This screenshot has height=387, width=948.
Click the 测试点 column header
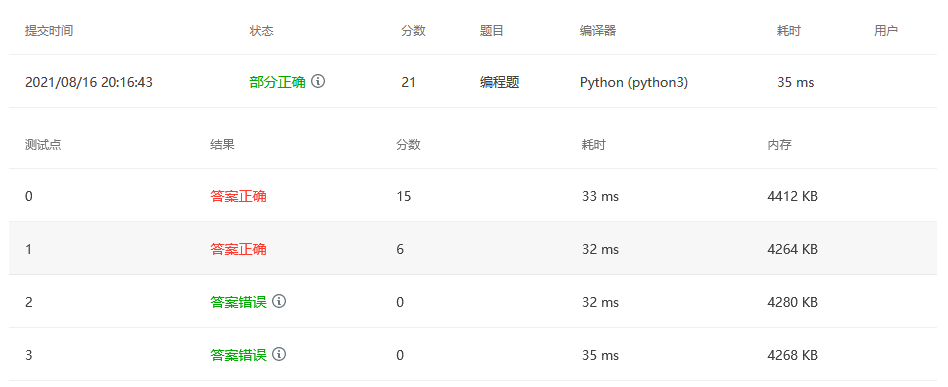tap(43, 145)
